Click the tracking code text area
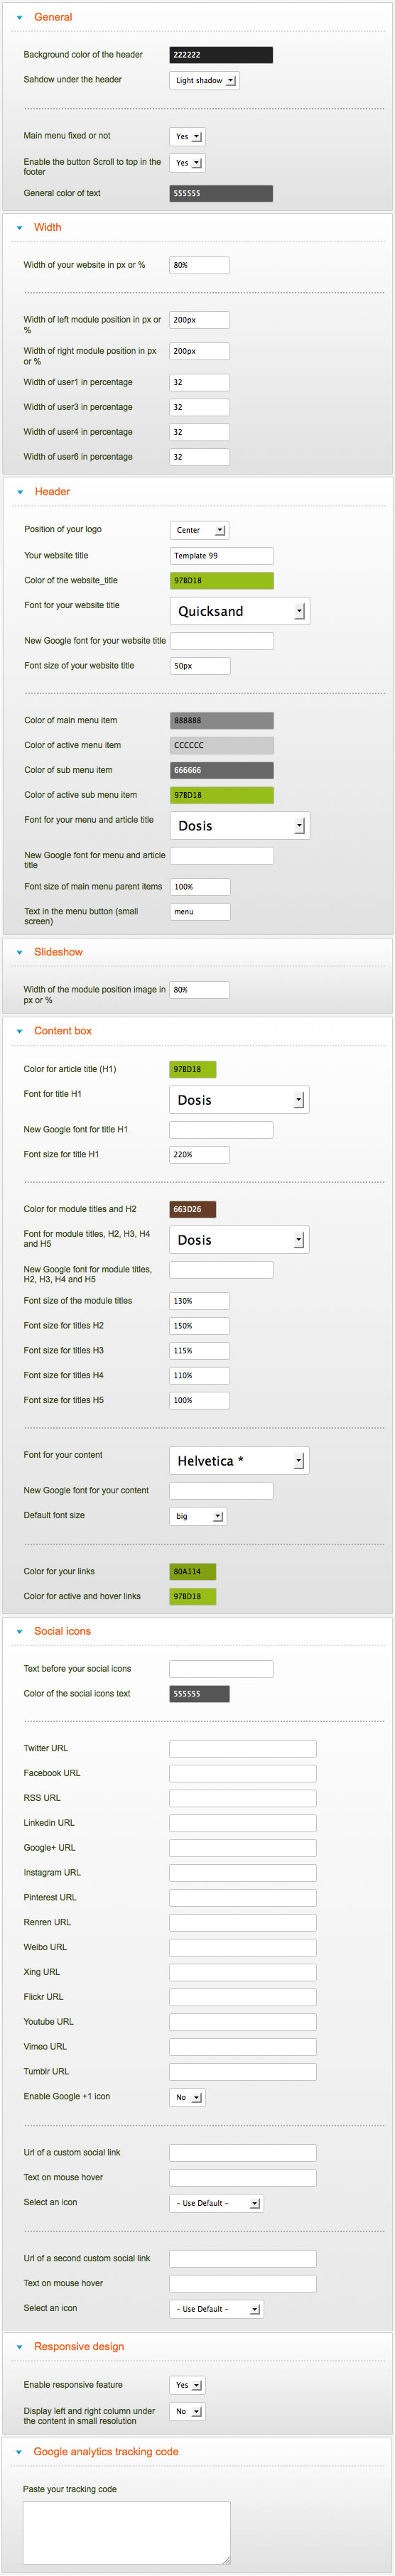This screenshot has height=2576, width=395. (x=127, y=2533)
